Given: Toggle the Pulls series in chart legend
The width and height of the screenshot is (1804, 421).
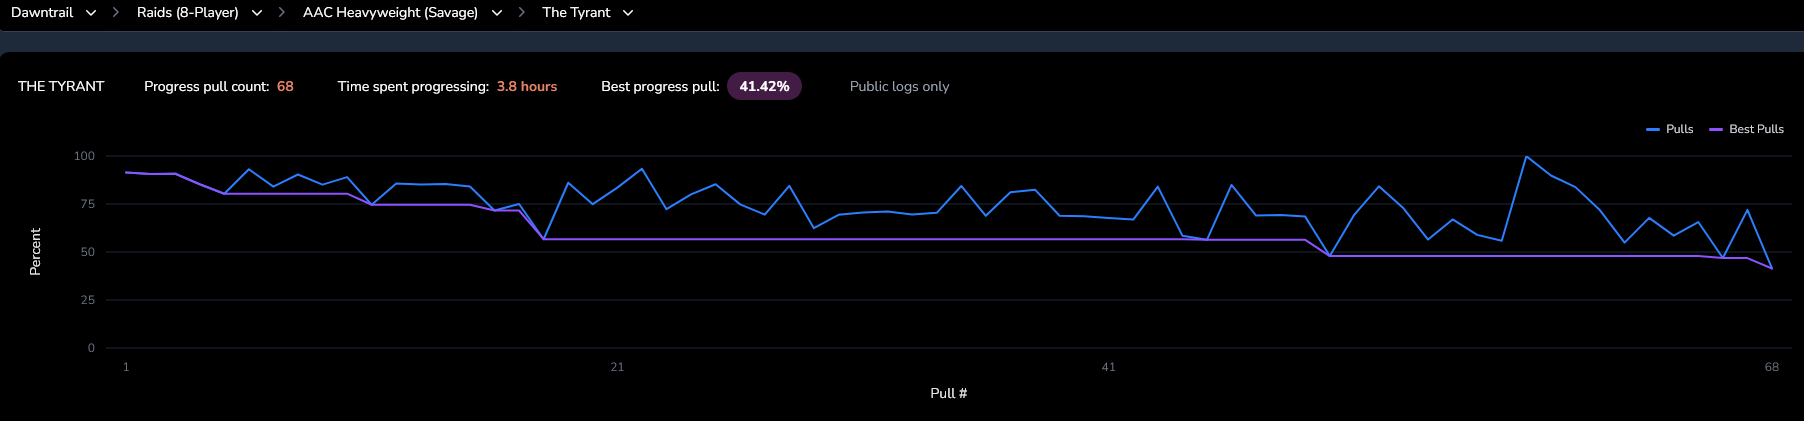Looking at the screenshot, I should tap(1669, 129).
